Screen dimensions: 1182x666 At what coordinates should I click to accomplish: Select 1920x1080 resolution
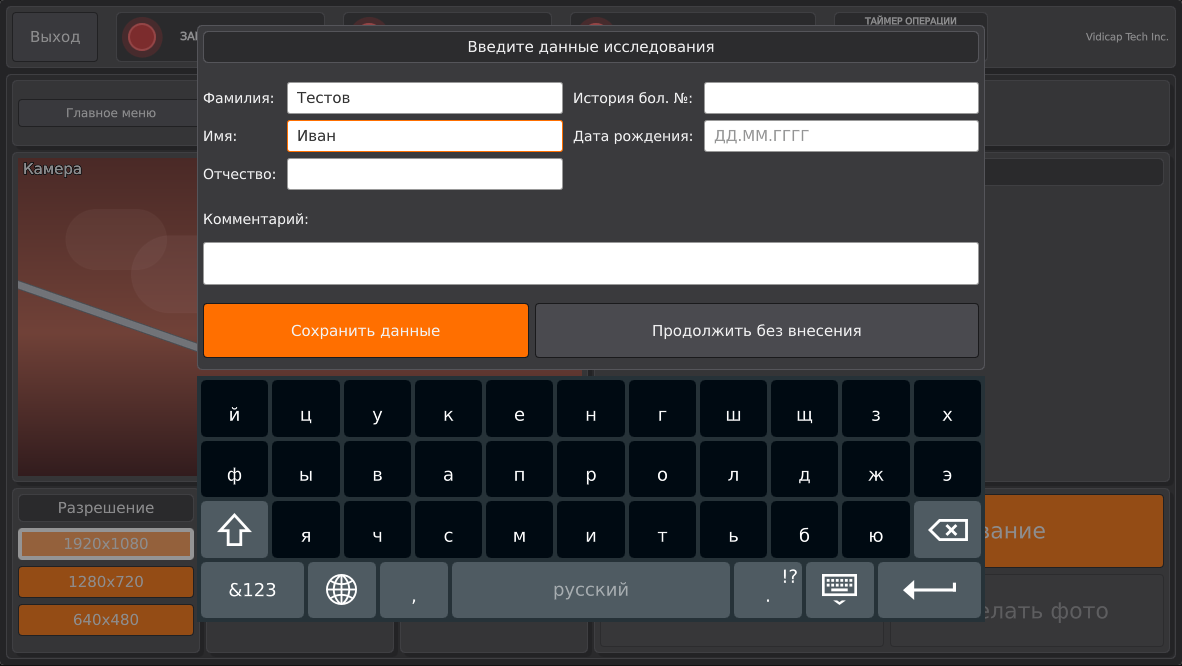click(106, 544)
